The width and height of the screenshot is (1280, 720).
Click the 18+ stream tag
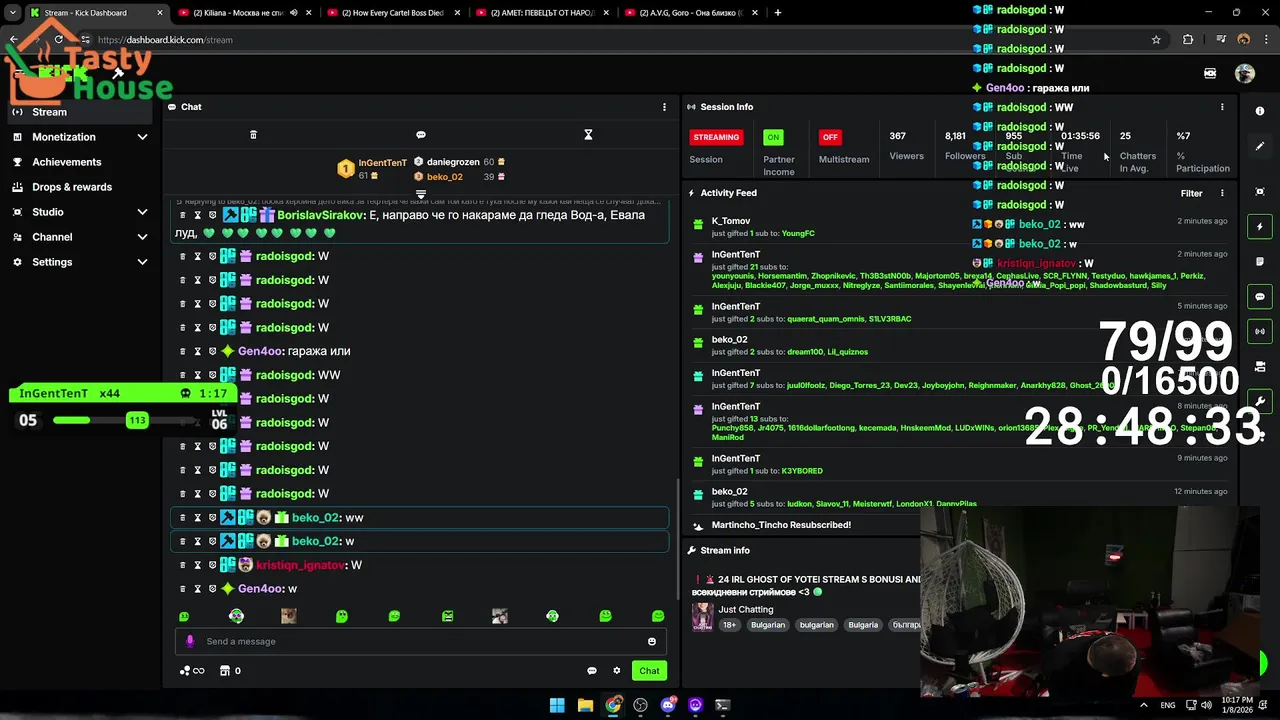click(730, 625)
